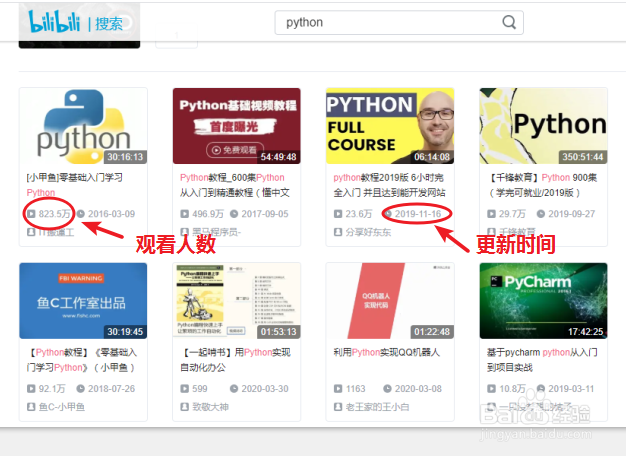Image resolution: width=626 pixels, height=456 pixels.
Task: Open the 鱼C工作室出品 video thumbnail
Action: pos(83,301)
